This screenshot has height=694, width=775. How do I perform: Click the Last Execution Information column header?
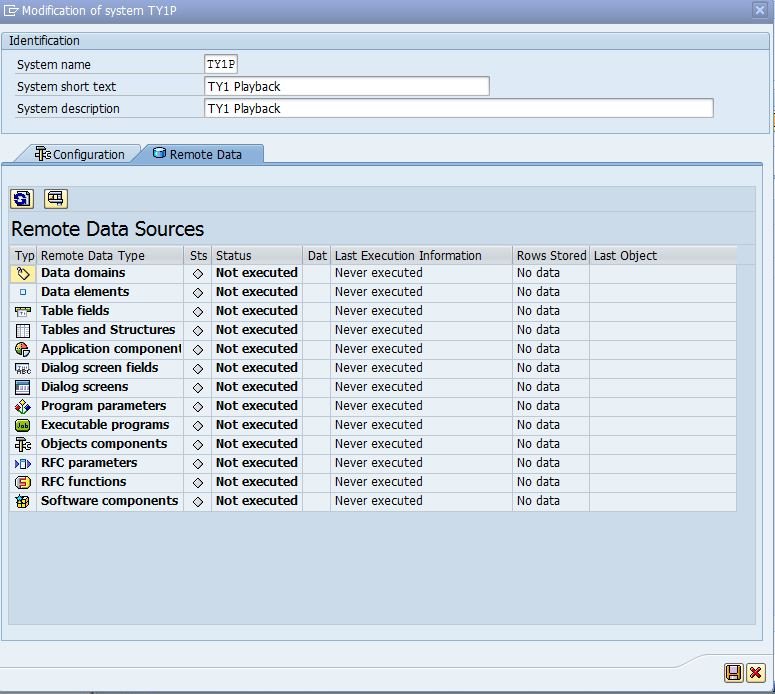(422, 255)
